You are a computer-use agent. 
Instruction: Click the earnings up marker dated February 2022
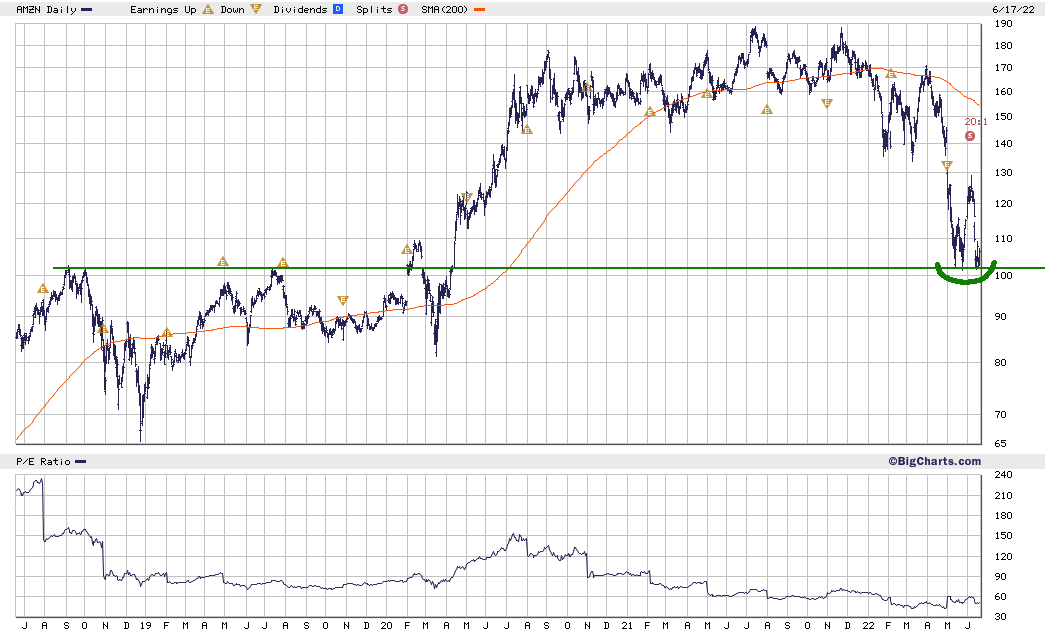(x=891, y=73)
